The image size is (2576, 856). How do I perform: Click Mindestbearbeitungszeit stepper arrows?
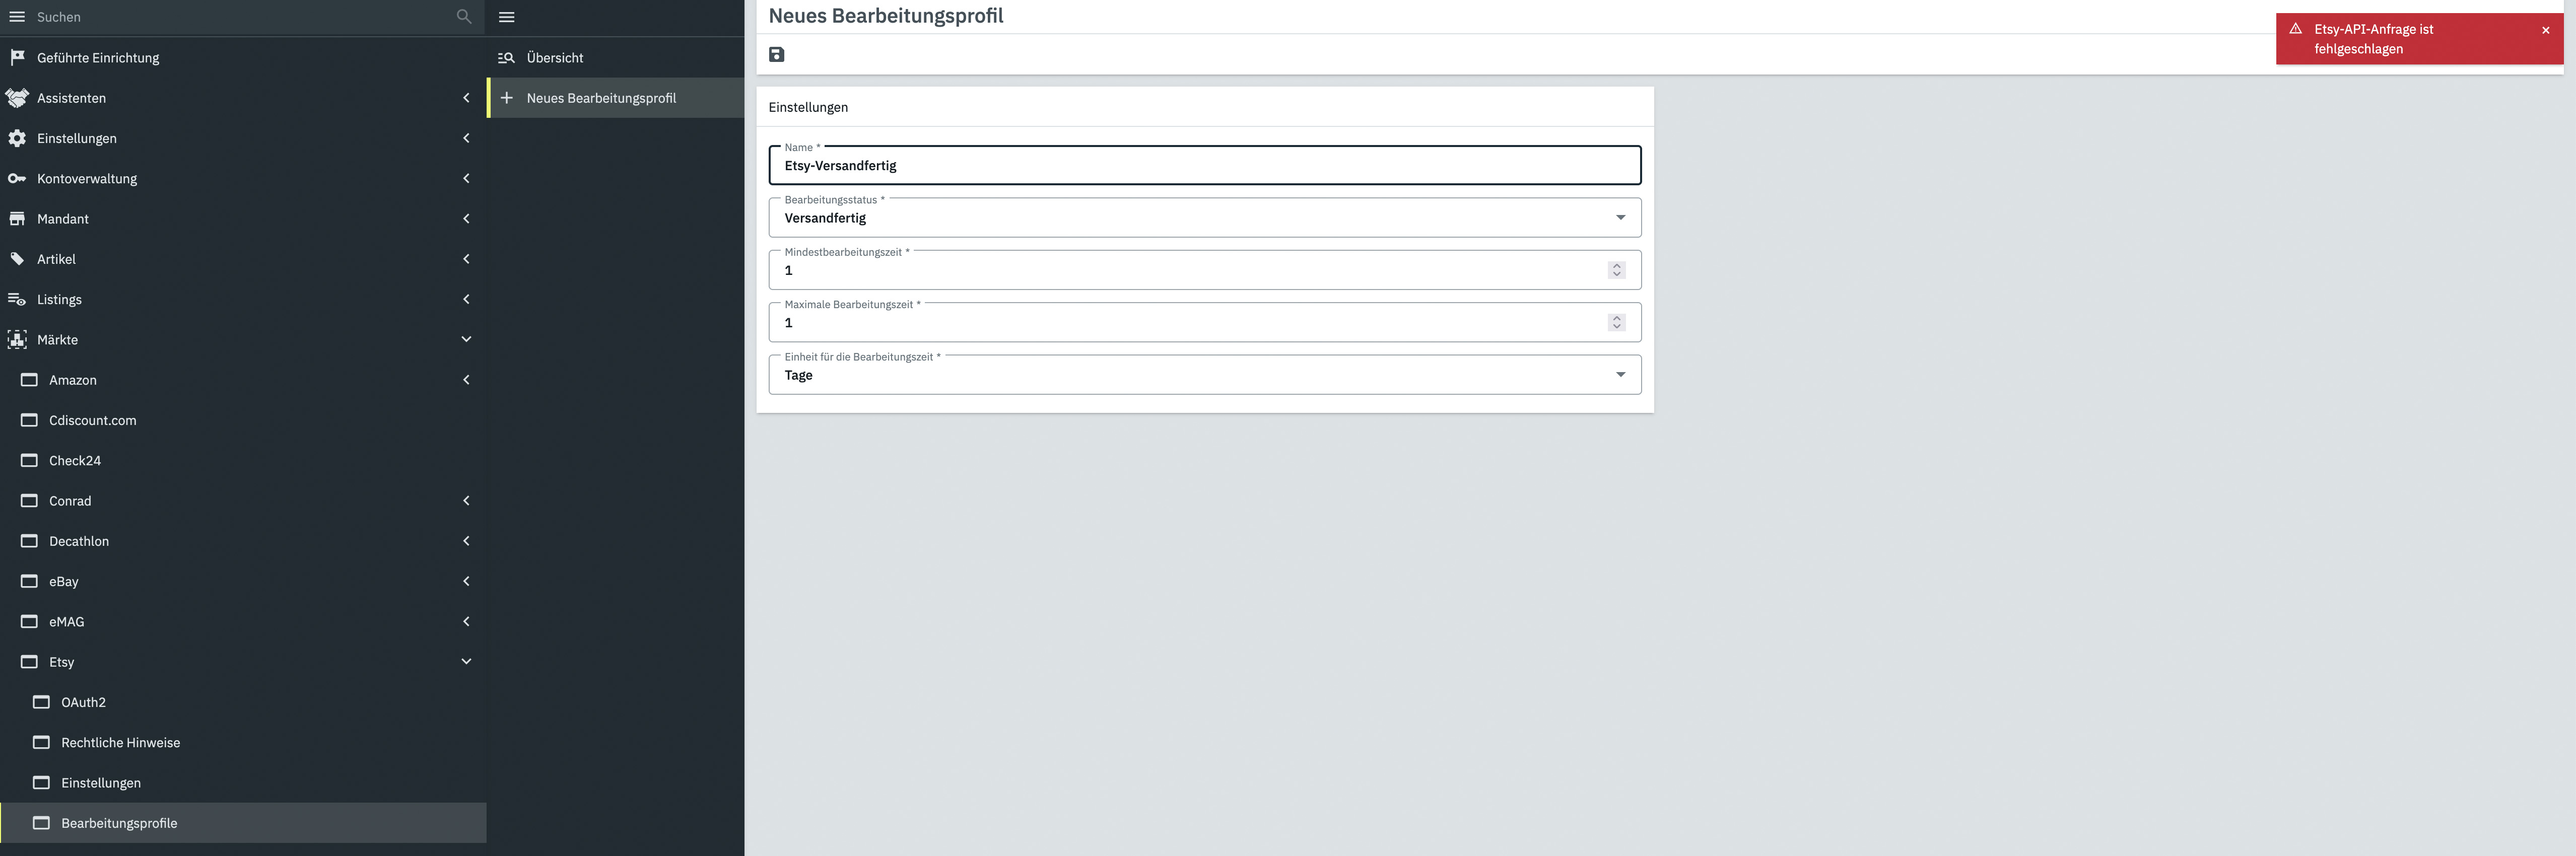point(1616,270)
